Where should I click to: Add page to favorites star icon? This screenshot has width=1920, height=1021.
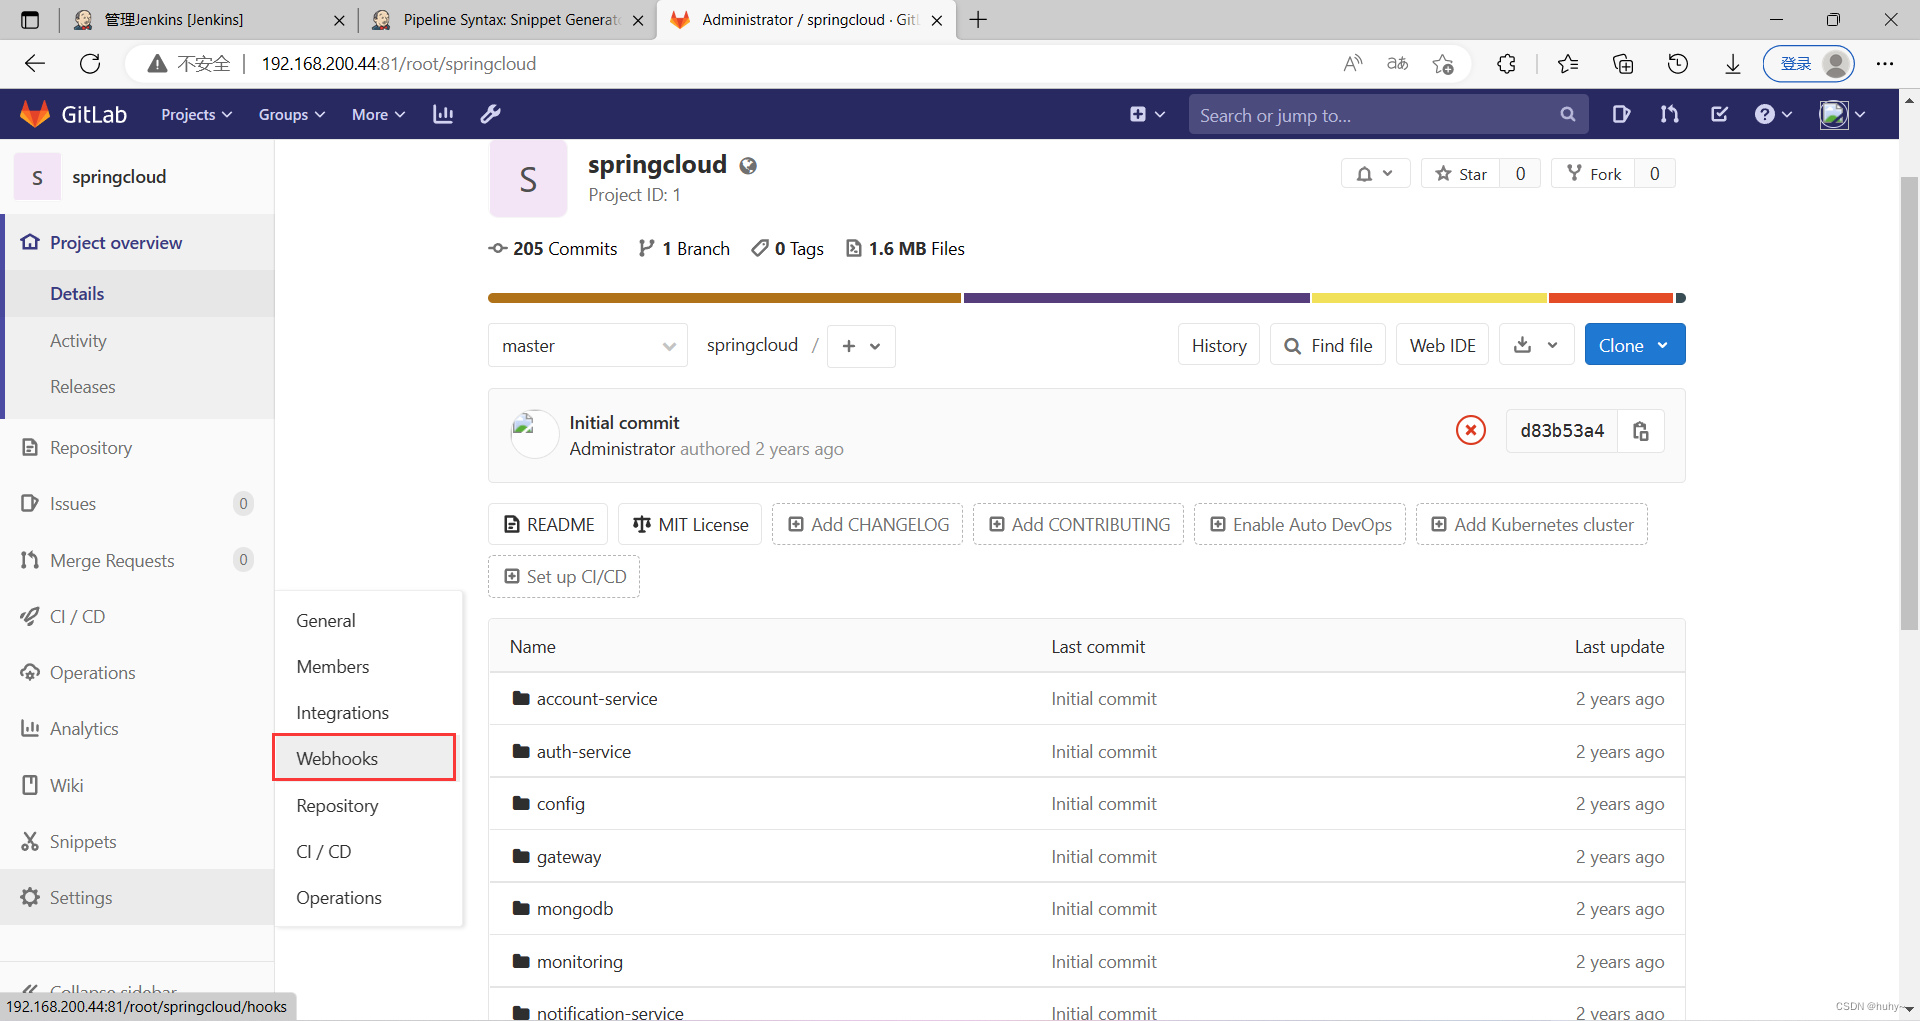tap(1442, 63)
